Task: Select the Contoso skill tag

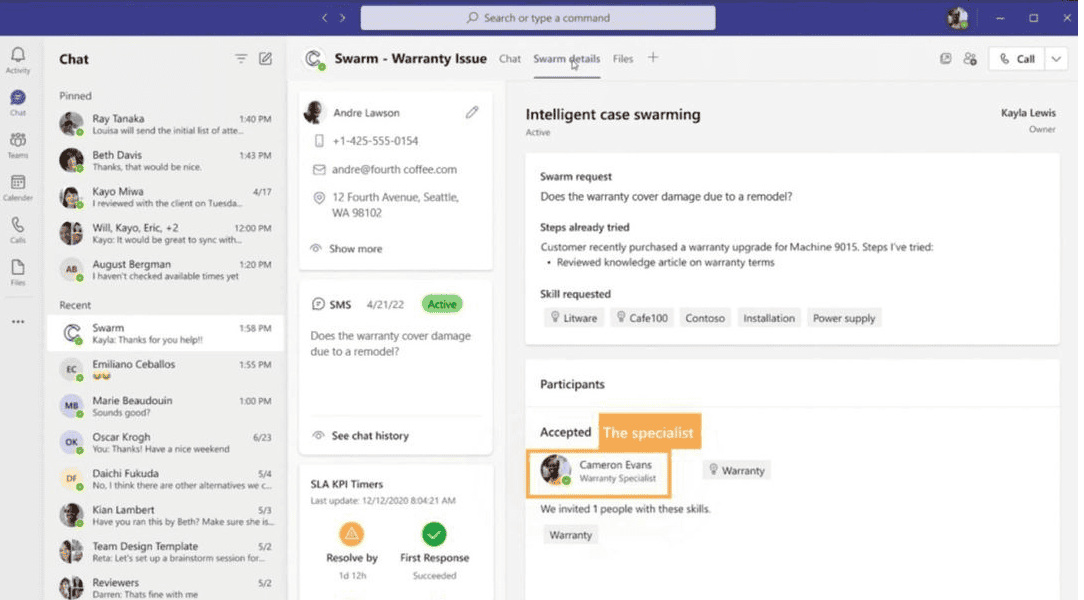Action: (704, 318)
